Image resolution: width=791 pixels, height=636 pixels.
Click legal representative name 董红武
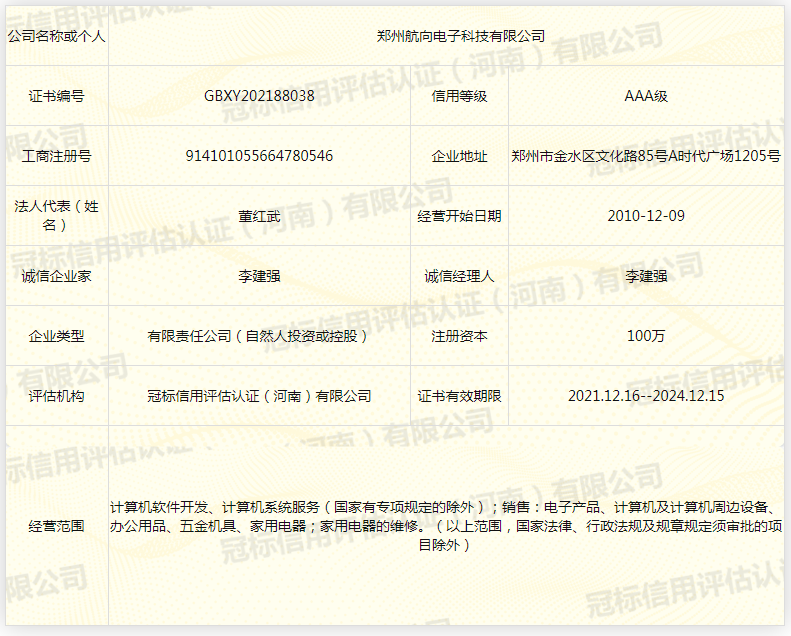coord(259,216)
